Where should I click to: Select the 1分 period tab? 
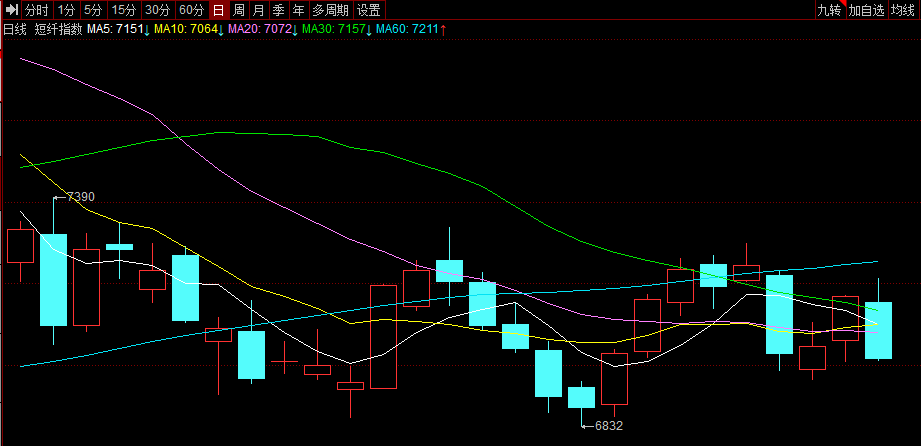coord(66,9)
